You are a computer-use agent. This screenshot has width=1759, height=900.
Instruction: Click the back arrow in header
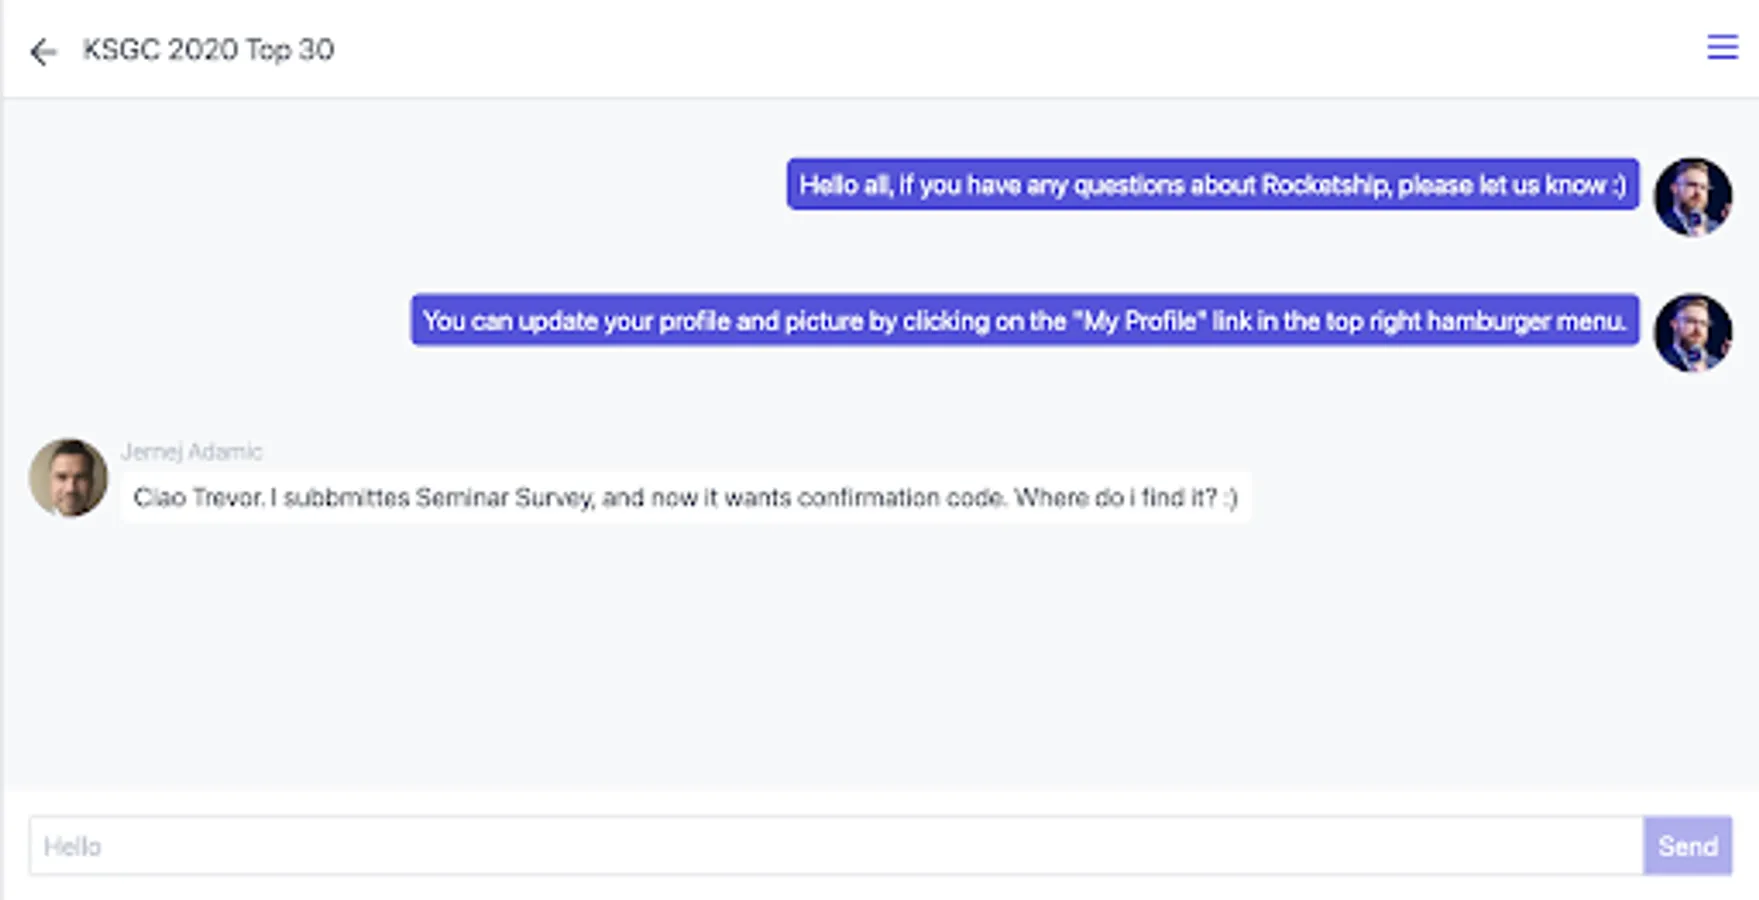click(x=43, y=51)
